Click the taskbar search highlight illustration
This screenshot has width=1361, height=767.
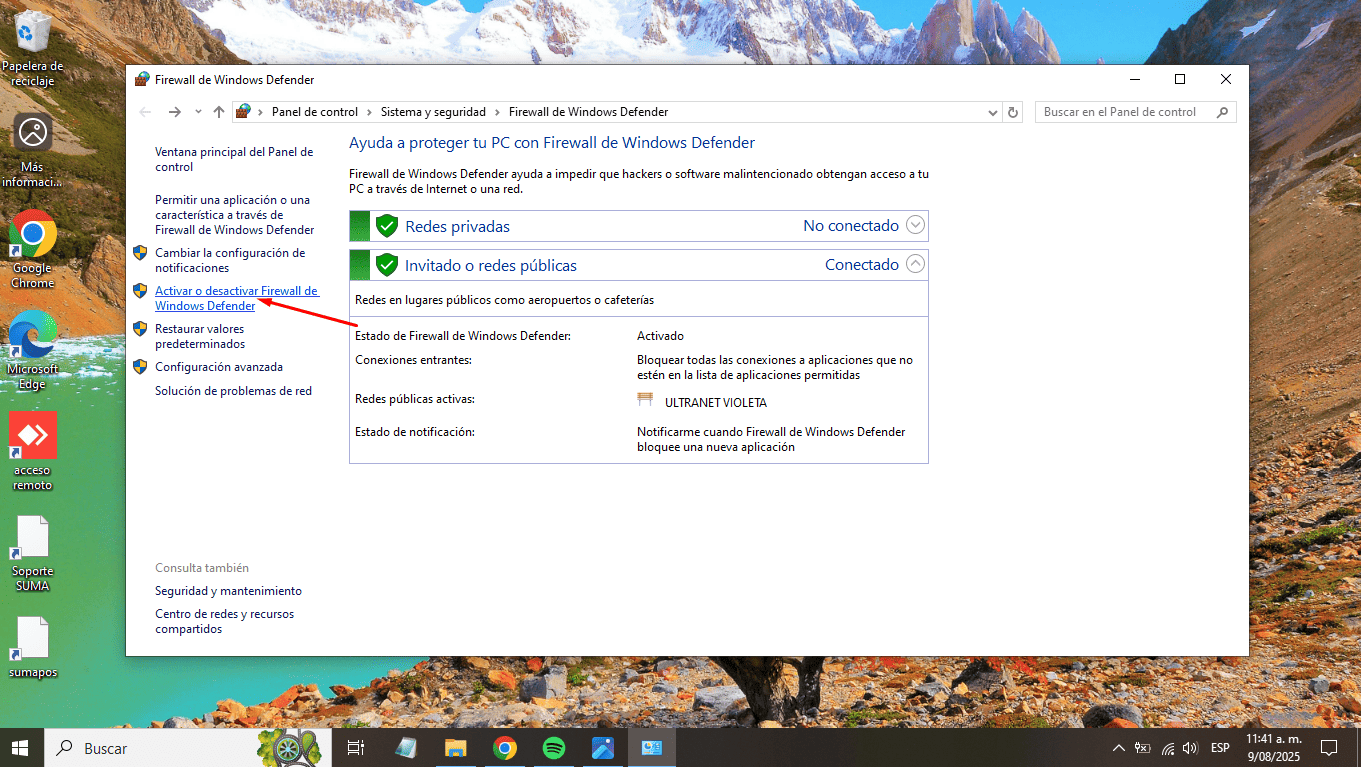click(290, 747)
